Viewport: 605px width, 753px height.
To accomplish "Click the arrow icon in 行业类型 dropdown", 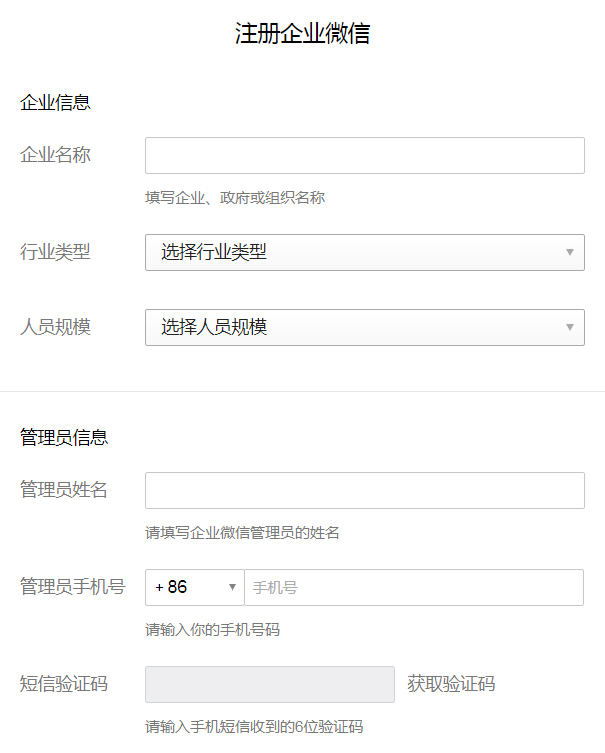I will click(x=570, y=252).
